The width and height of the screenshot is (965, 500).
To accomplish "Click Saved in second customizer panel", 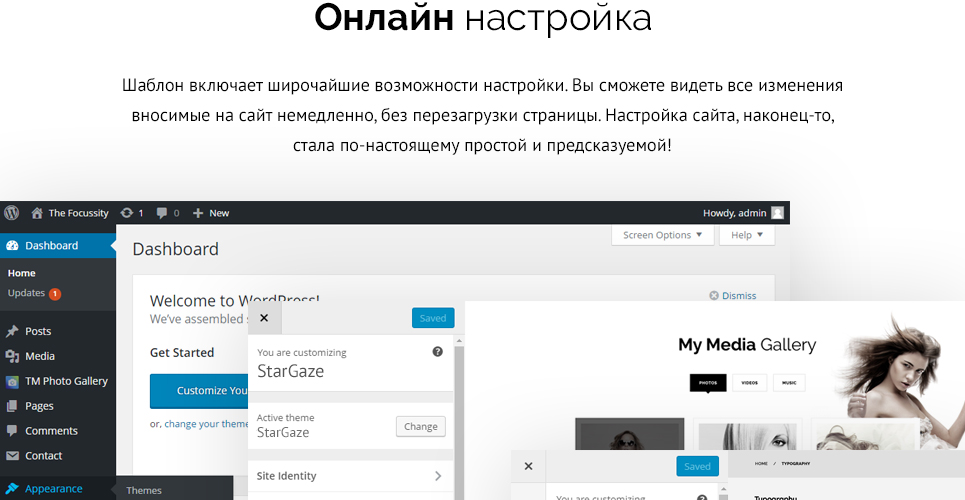I will (x=697, y=466).
